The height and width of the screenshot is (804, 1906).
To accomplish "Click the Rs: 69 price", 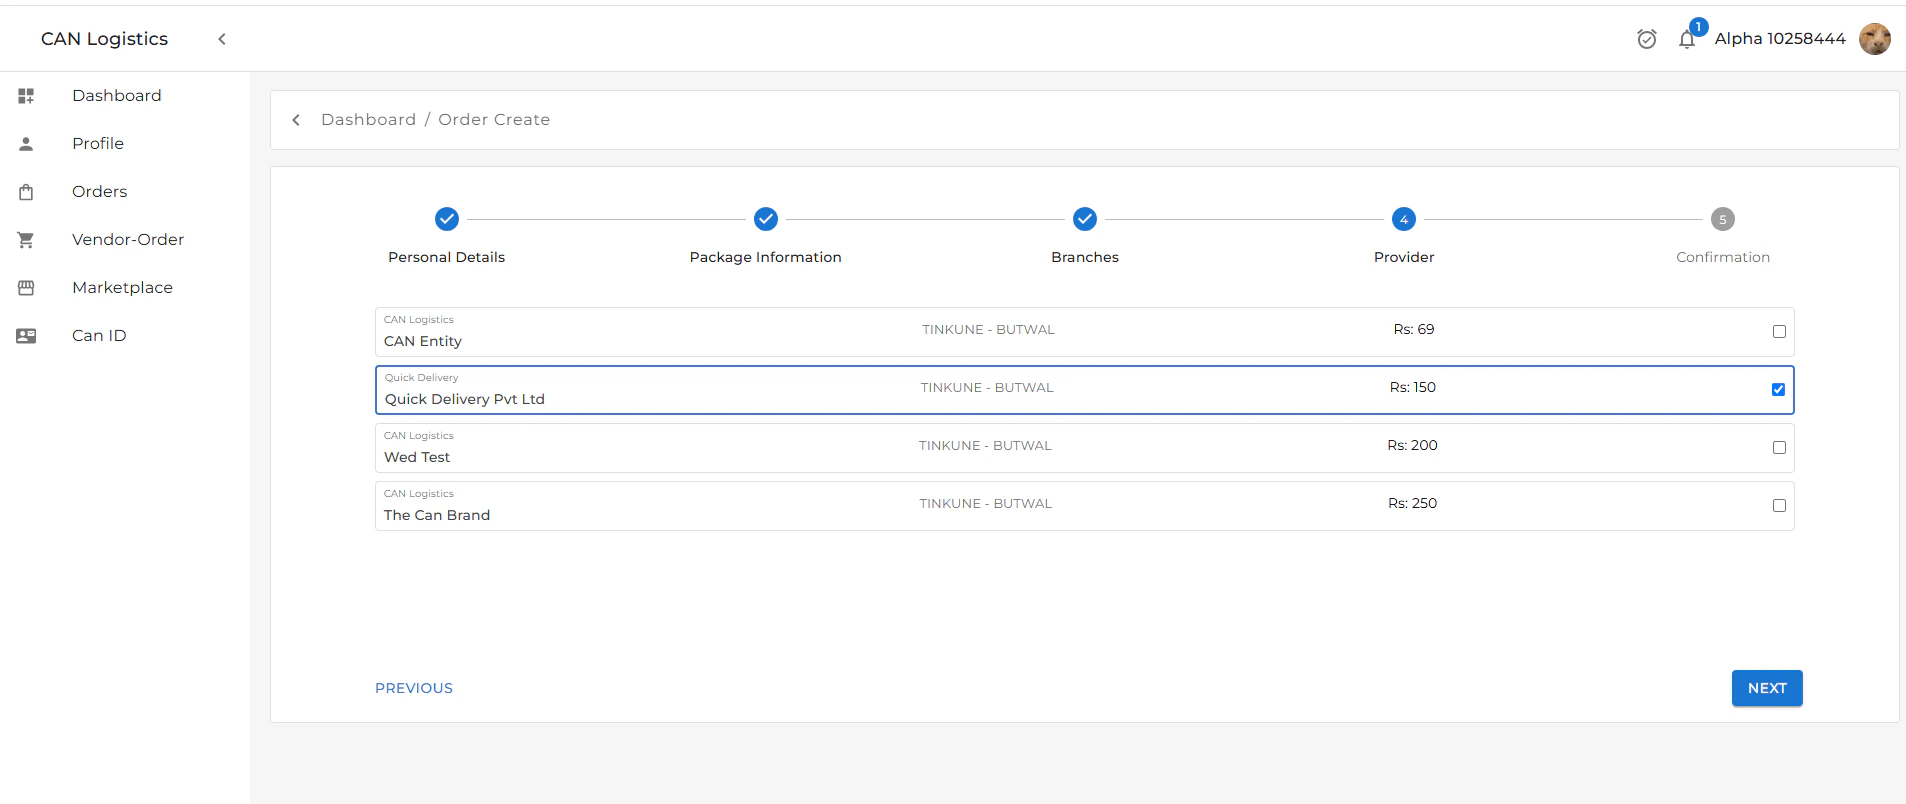I will tap(1414, 329).
